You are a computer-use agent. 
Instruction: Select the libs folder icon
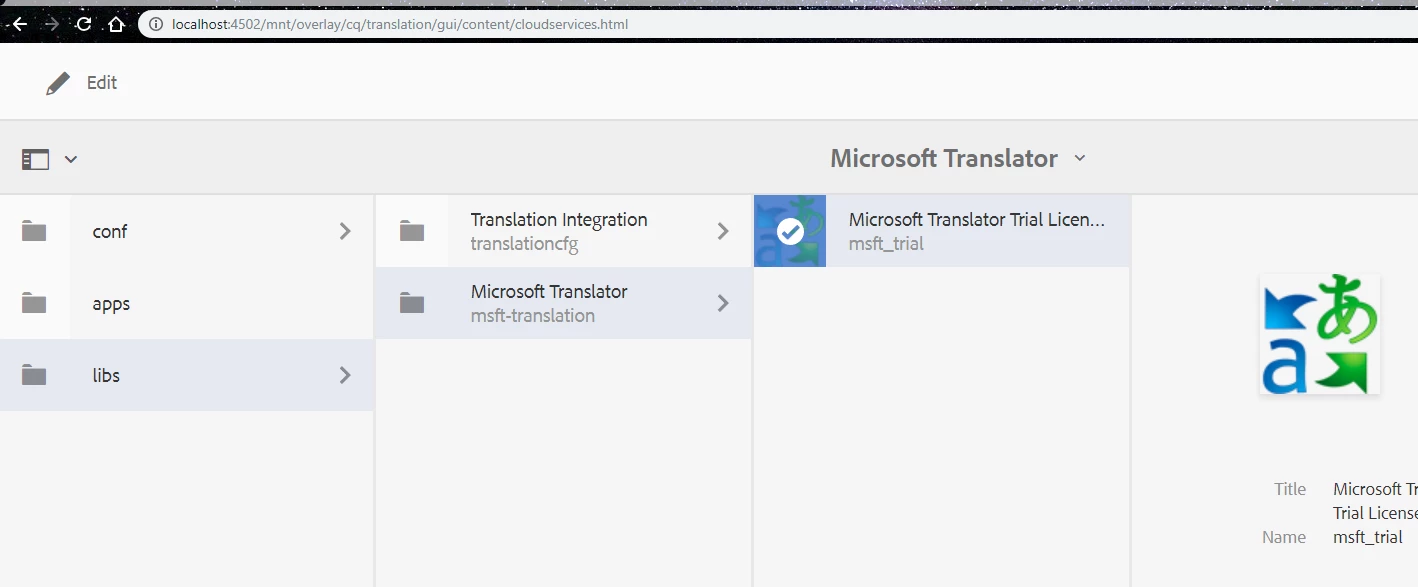[x=34, y=375]
